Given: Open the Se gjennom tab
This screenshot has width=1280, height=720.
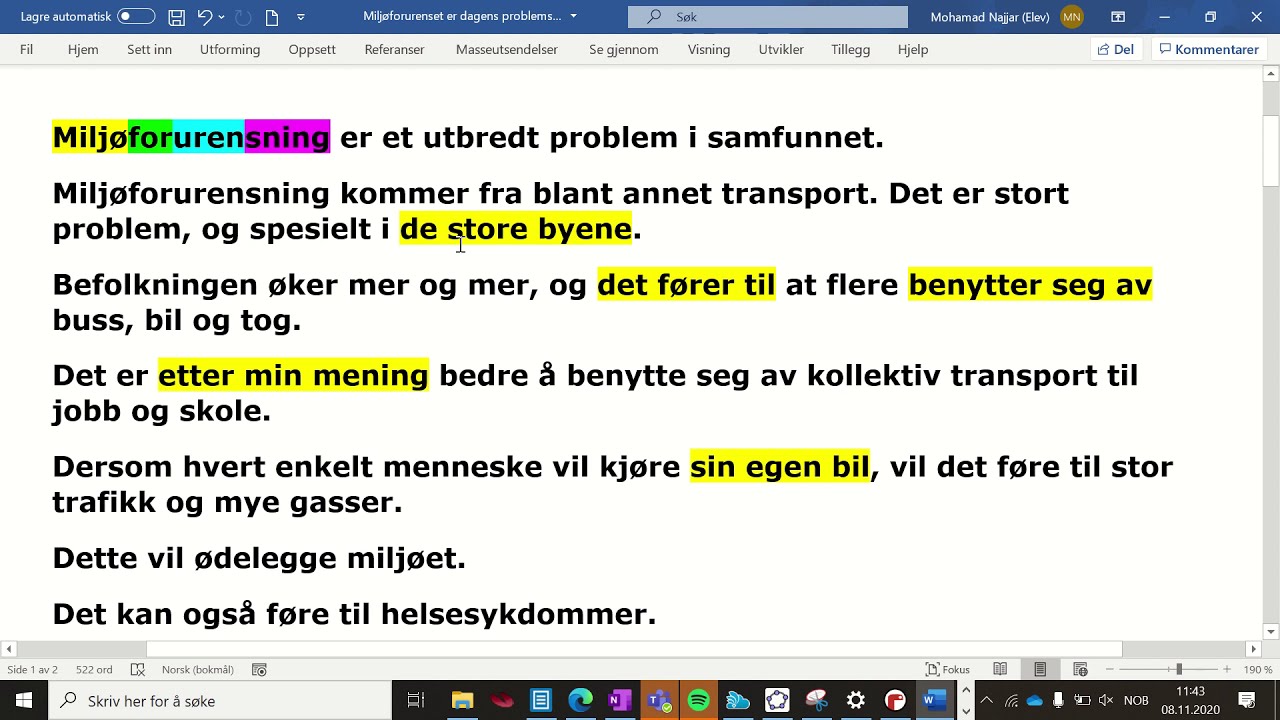Looking at the screenshot, I should pos(624,49).
